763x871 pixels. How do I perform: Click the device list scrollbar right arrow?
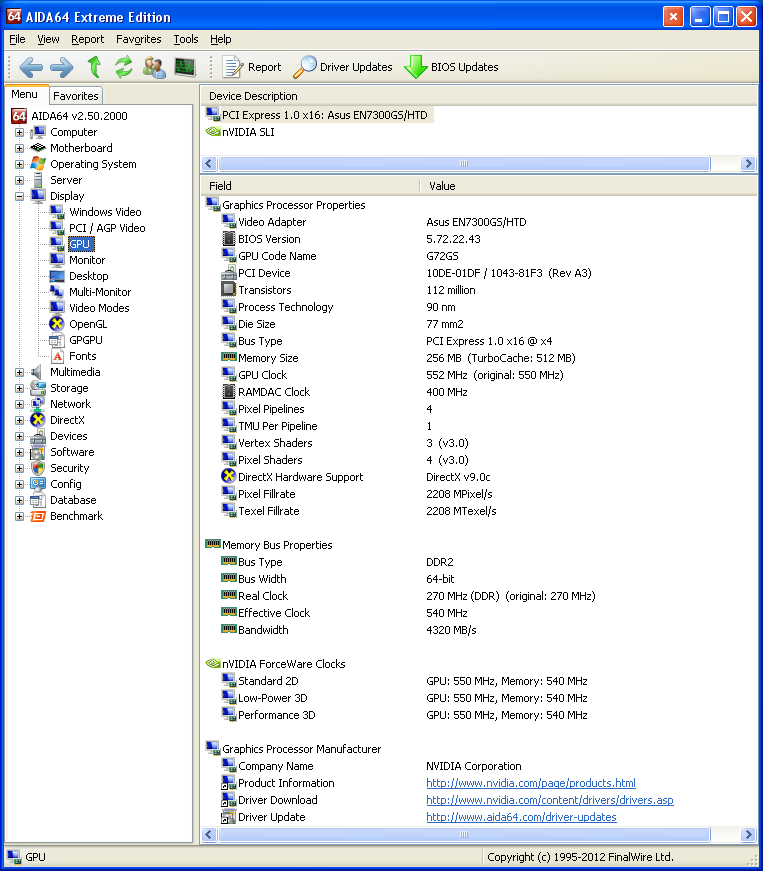click(x=748, y=163)
